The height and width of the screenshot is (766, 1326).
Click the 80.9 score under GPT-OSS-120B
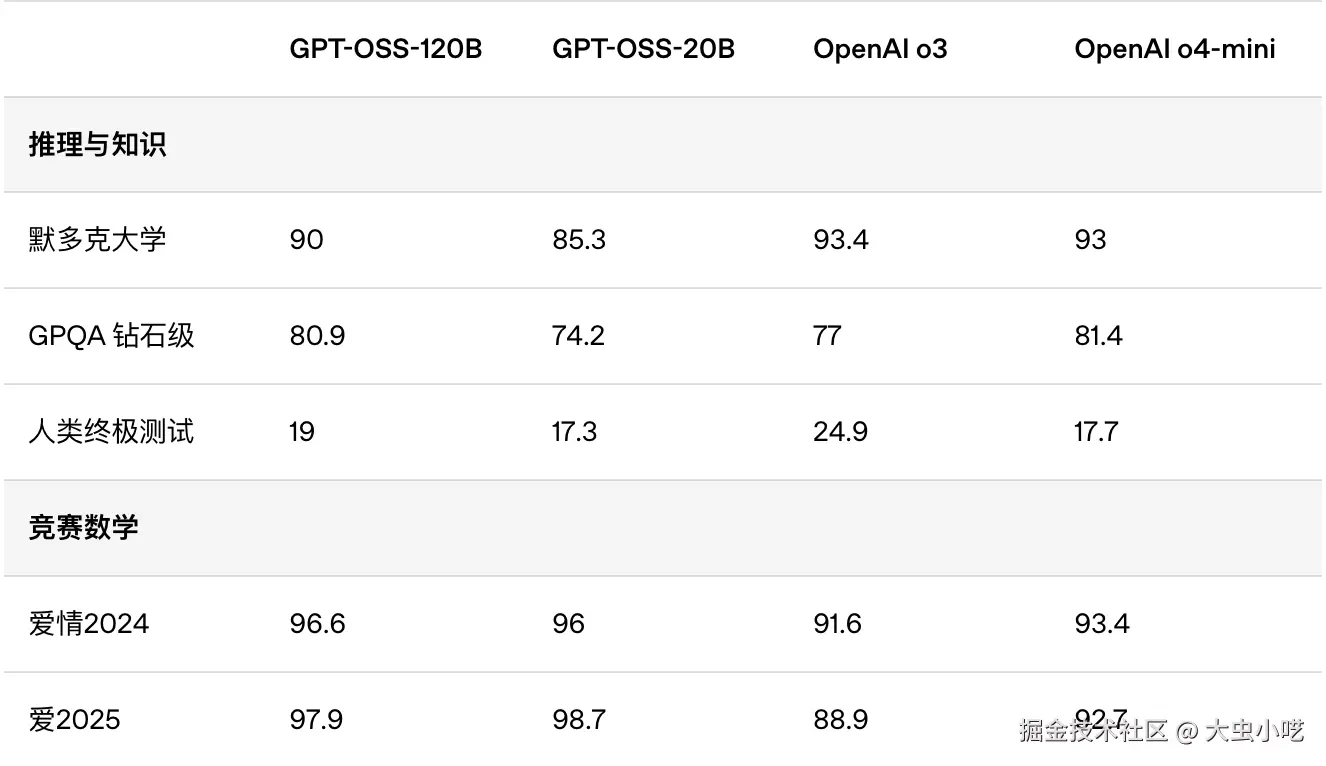(x=317, y=336)
